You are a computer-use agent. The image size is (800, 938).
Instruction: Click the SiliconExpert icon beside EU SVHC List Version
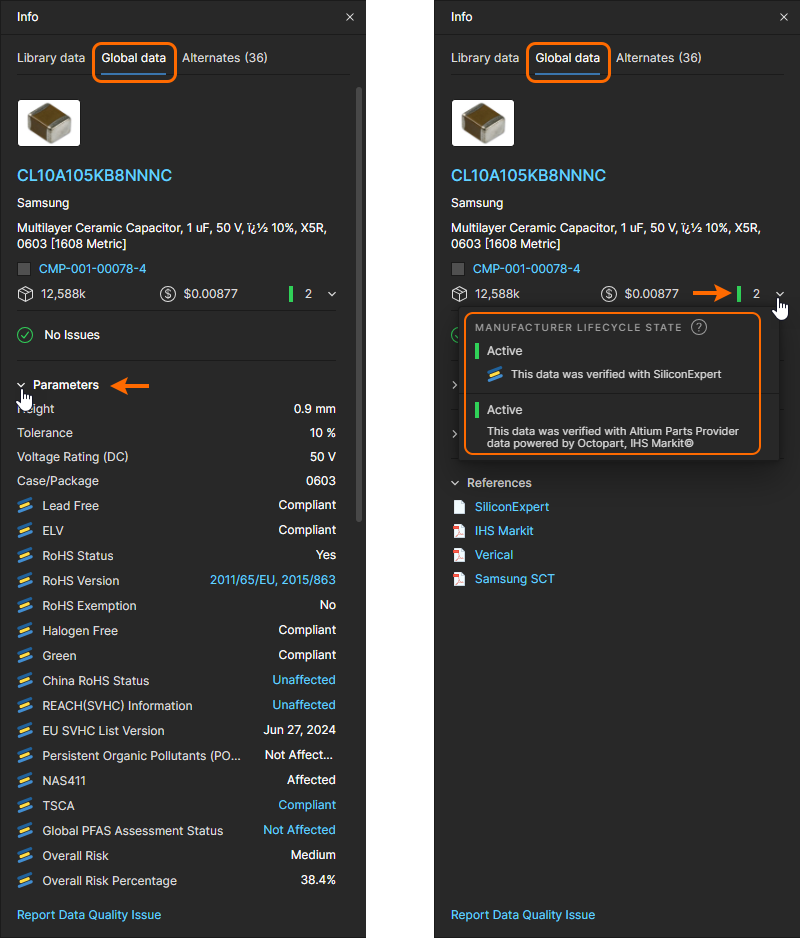click(25, 731)
